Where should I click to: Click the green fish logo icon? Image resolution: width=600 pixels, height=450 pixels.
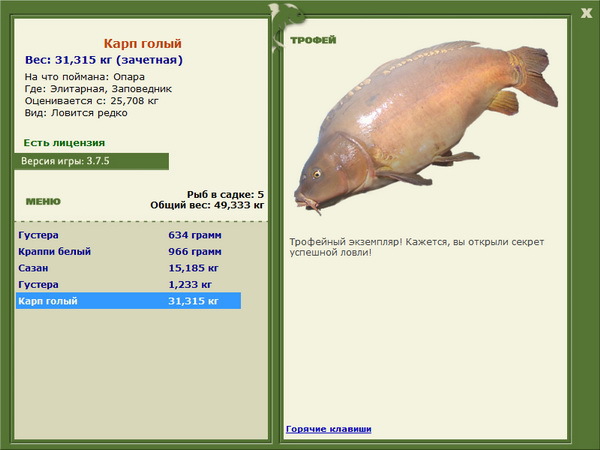[x=285, y=26]
